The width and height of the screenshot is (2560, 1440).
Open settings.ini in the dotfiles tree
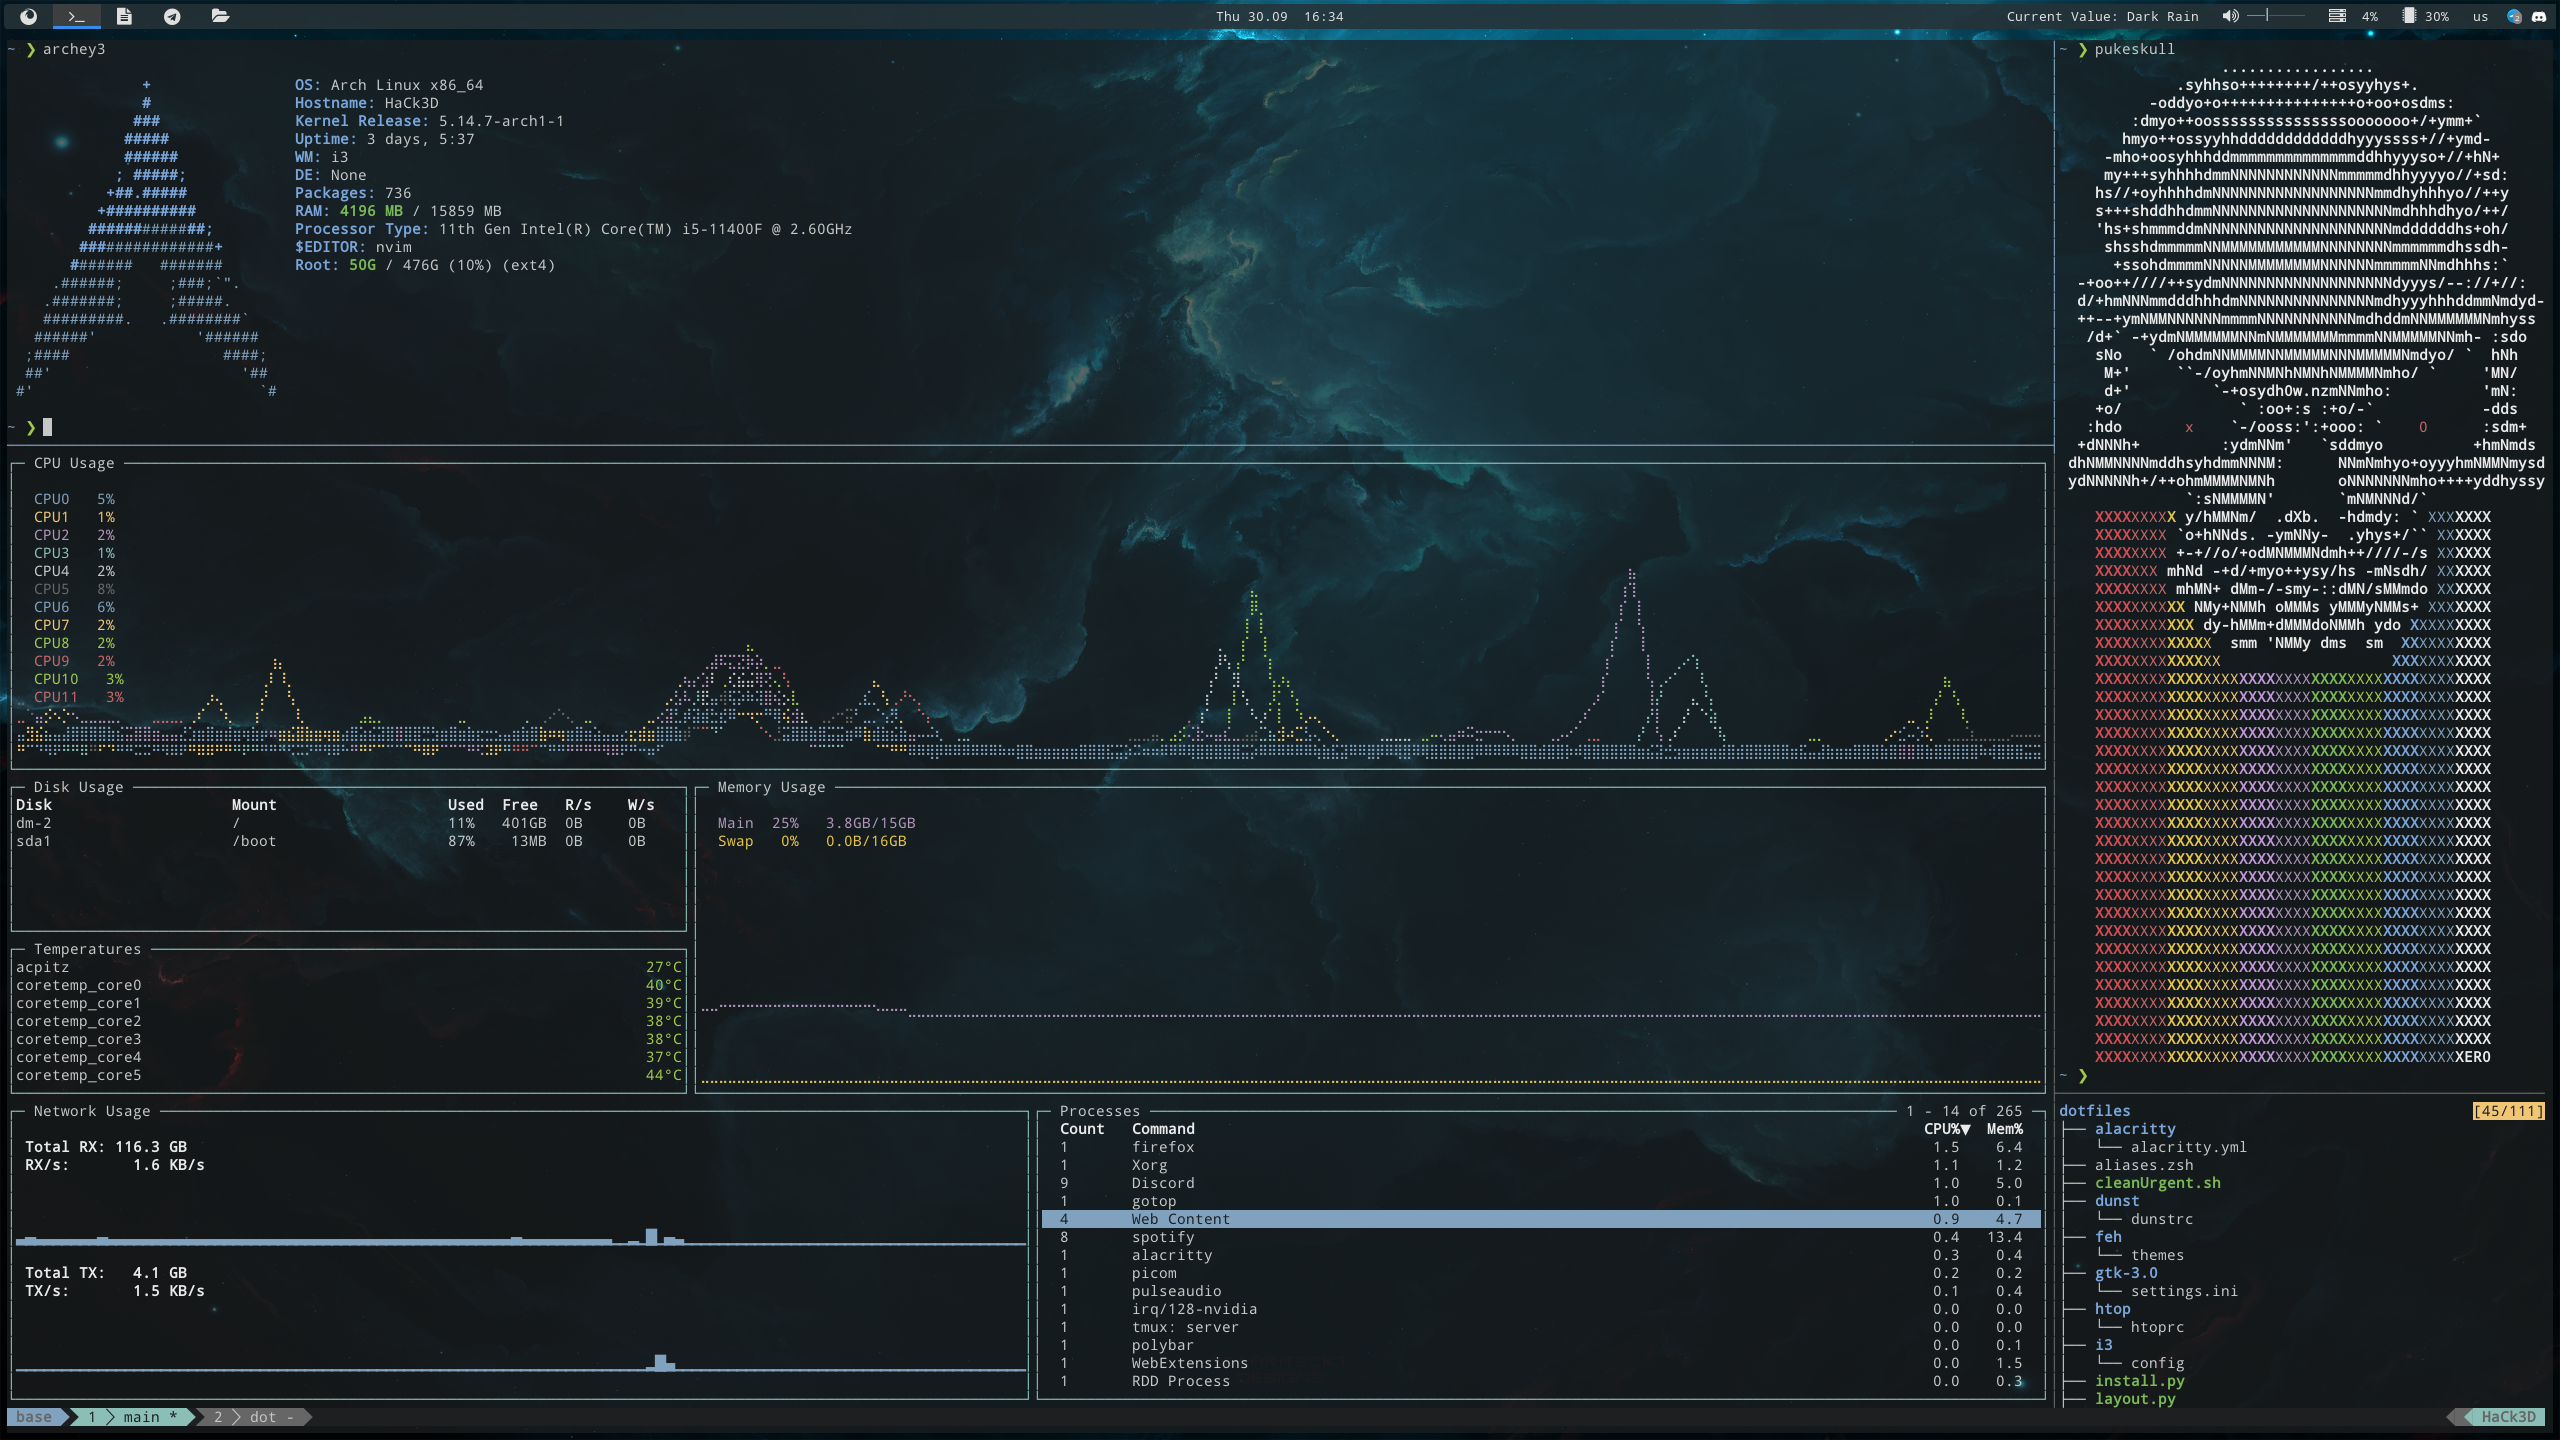point(2184,1291)
